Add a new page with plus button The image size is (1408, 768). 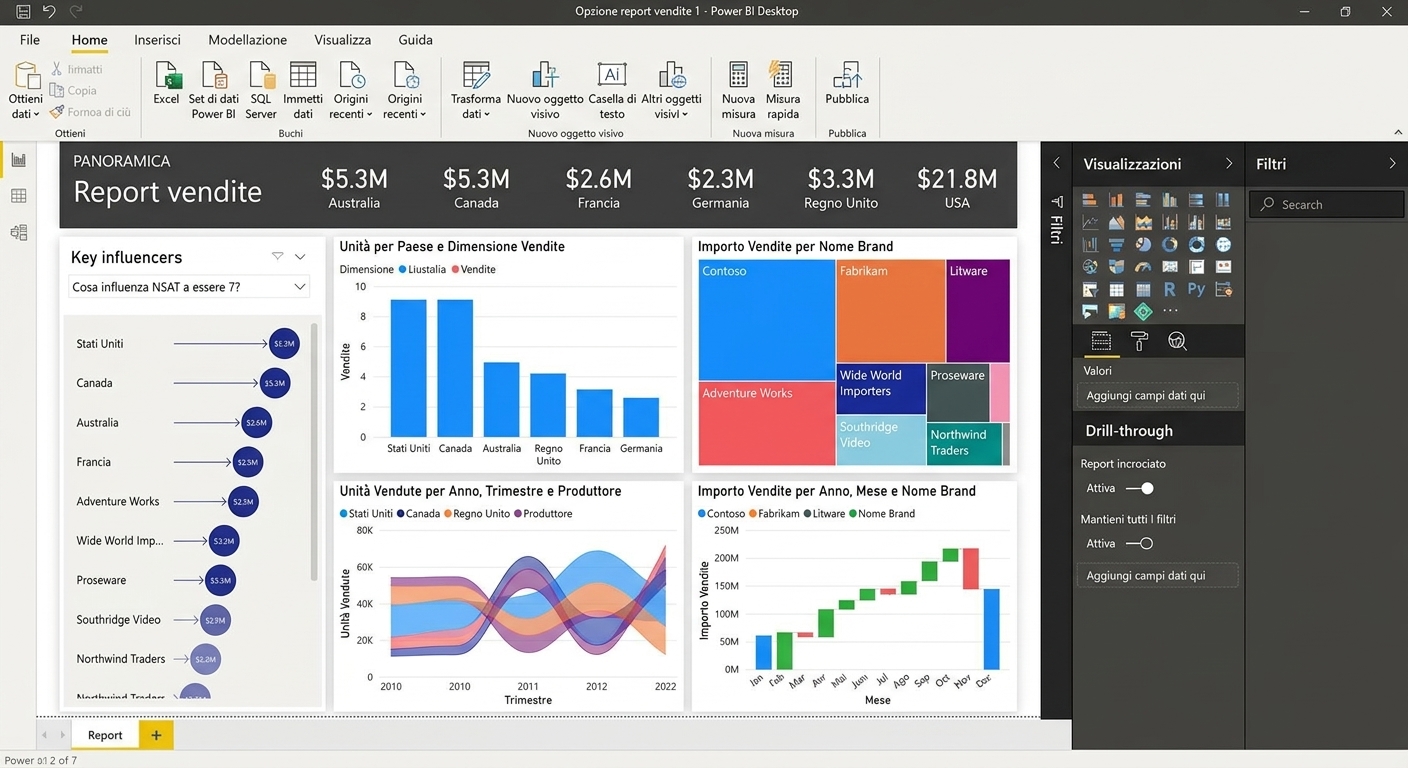pos(156,735)
